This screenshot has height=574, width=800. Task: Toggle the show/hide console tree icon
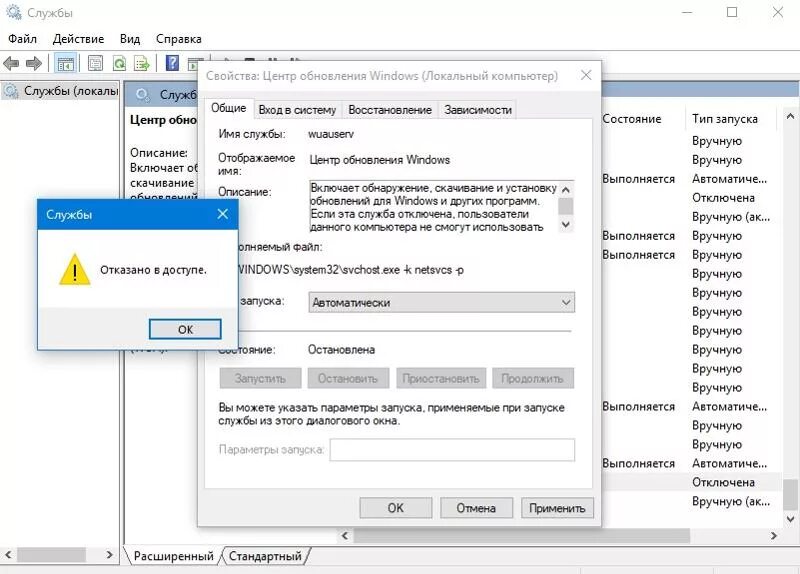coord(65,64)
